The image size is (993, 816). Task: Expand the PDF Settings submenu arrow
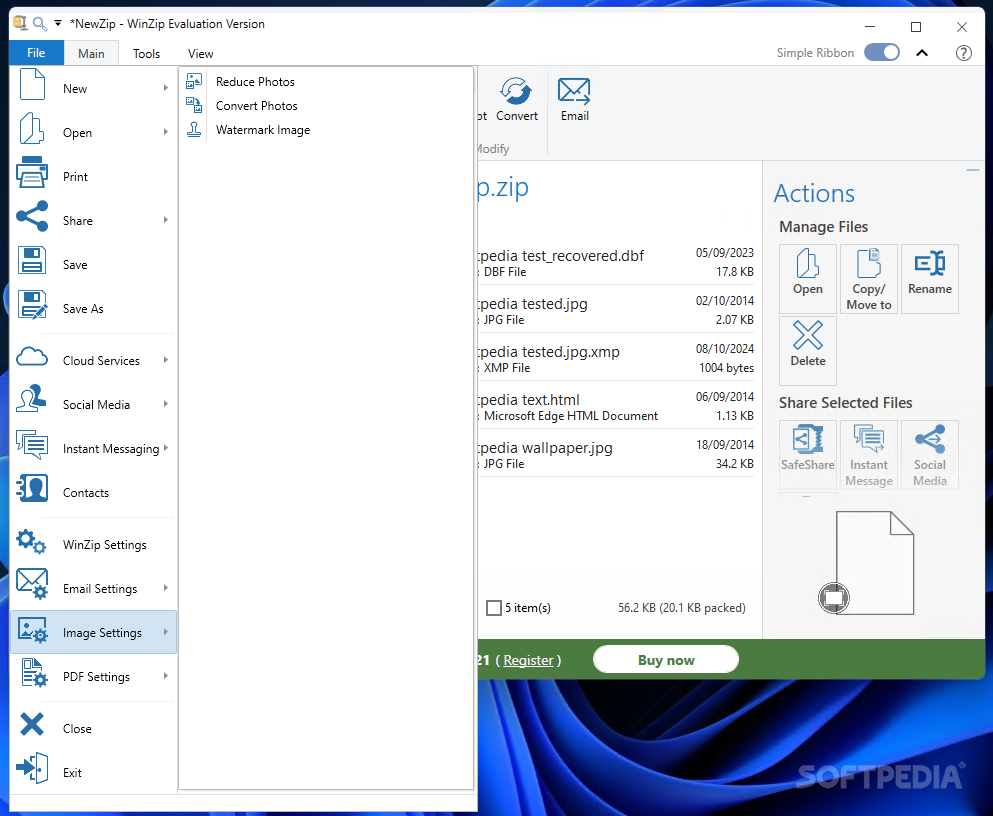[166, 675]
